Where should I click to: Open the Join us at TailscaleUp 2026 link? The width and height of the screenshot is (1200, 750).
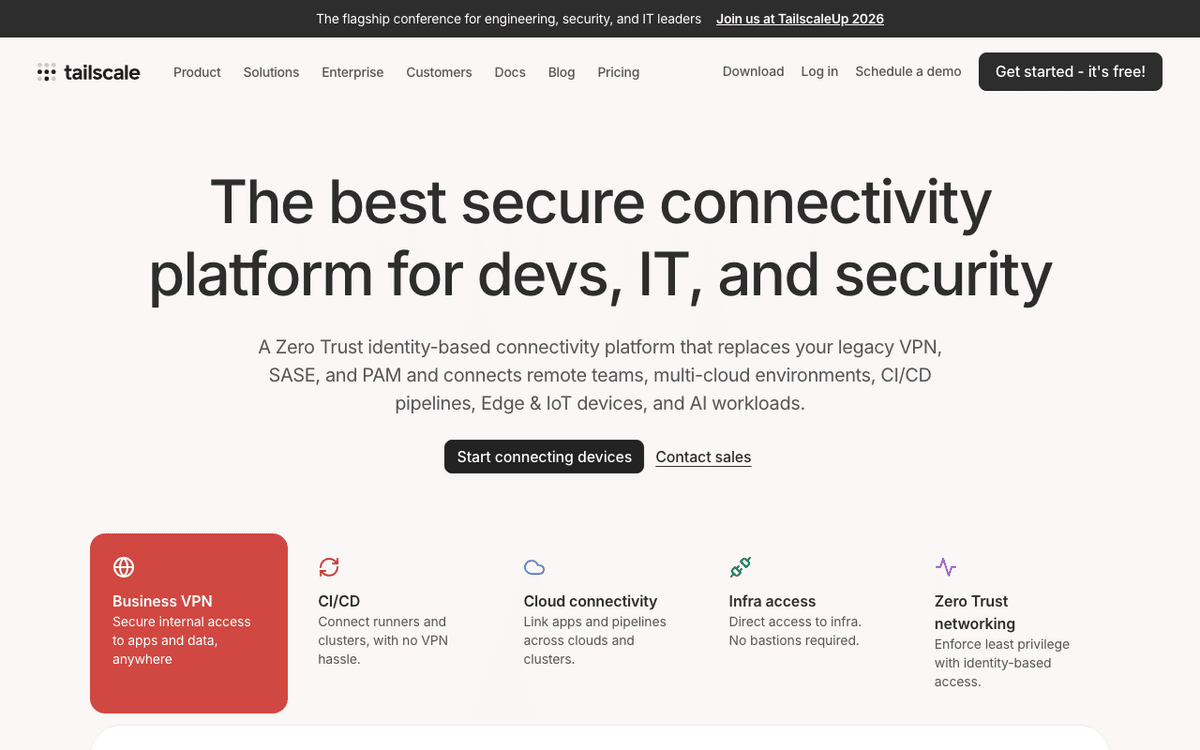(x=800, y=19)
